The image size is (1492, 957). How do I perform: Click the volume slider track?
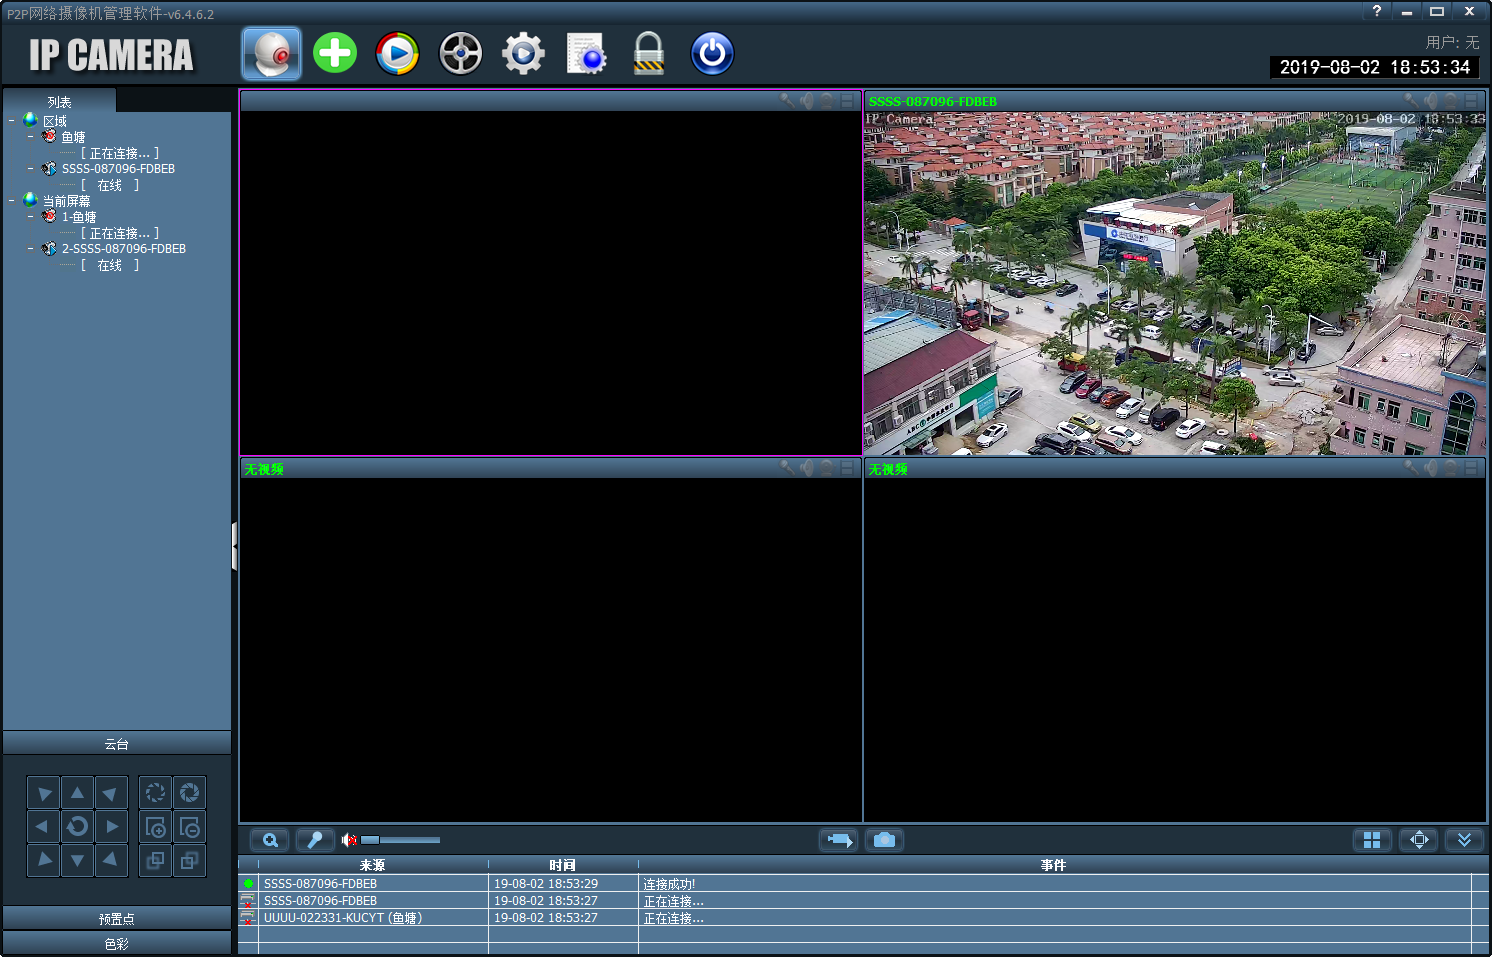401,840
